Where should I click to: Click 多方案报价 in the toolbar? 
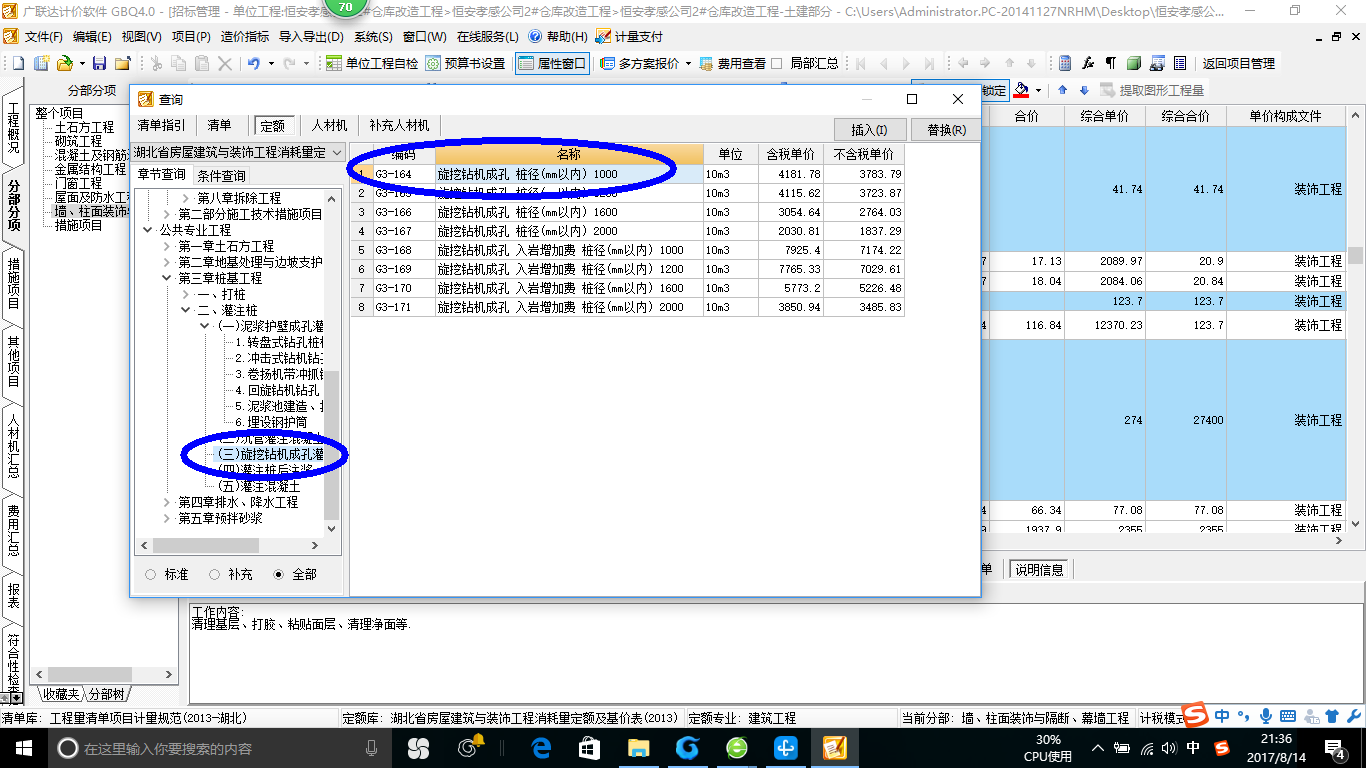(x=640, y=63)
